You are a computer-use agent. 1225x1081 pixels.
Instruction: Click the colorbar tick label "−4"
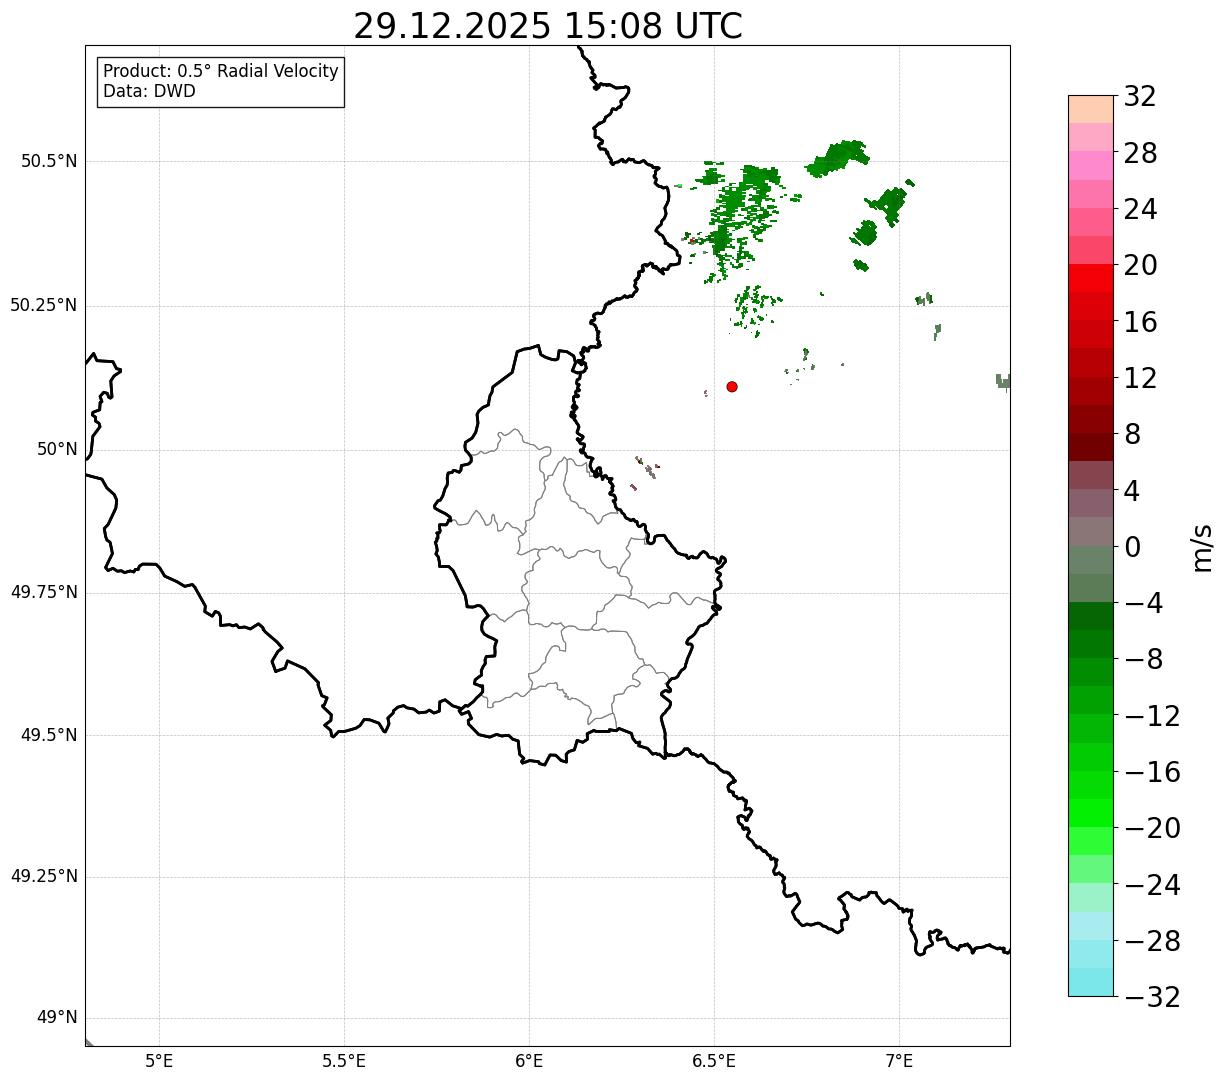[1142, 603]
